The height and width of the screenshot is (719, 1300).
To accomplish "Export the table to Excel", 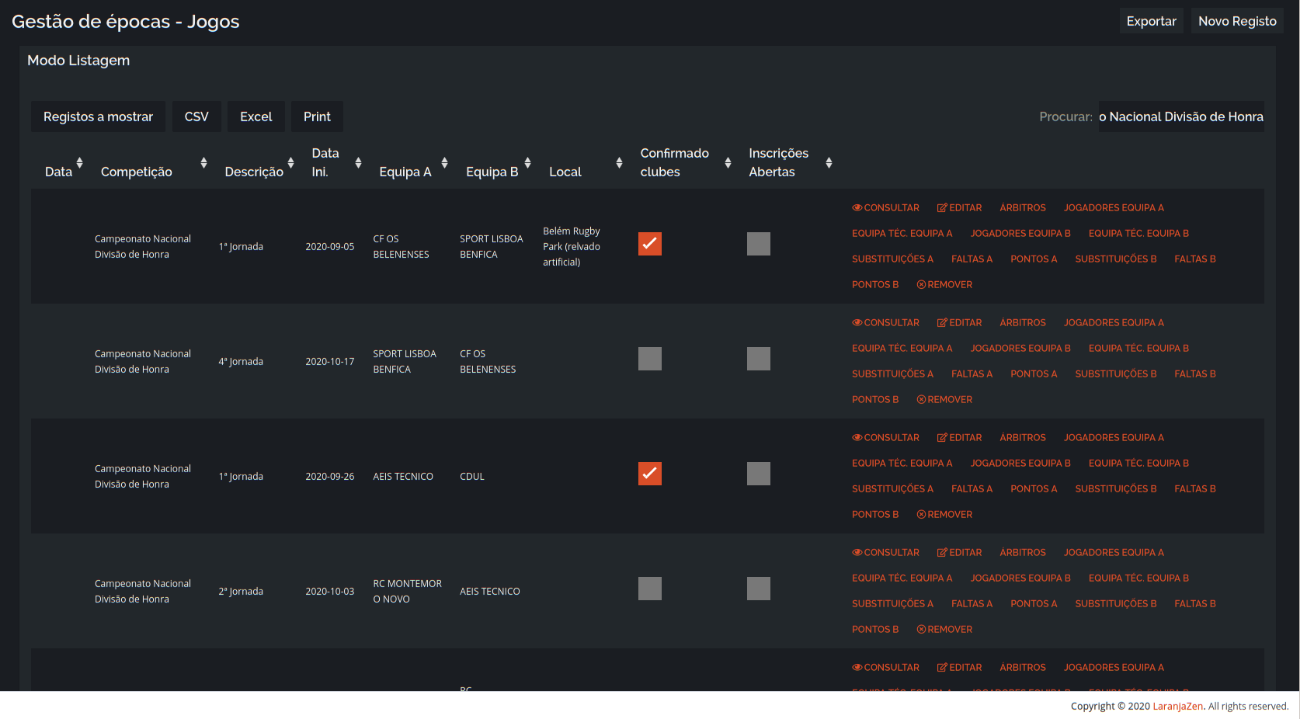I will pos(256,117).
